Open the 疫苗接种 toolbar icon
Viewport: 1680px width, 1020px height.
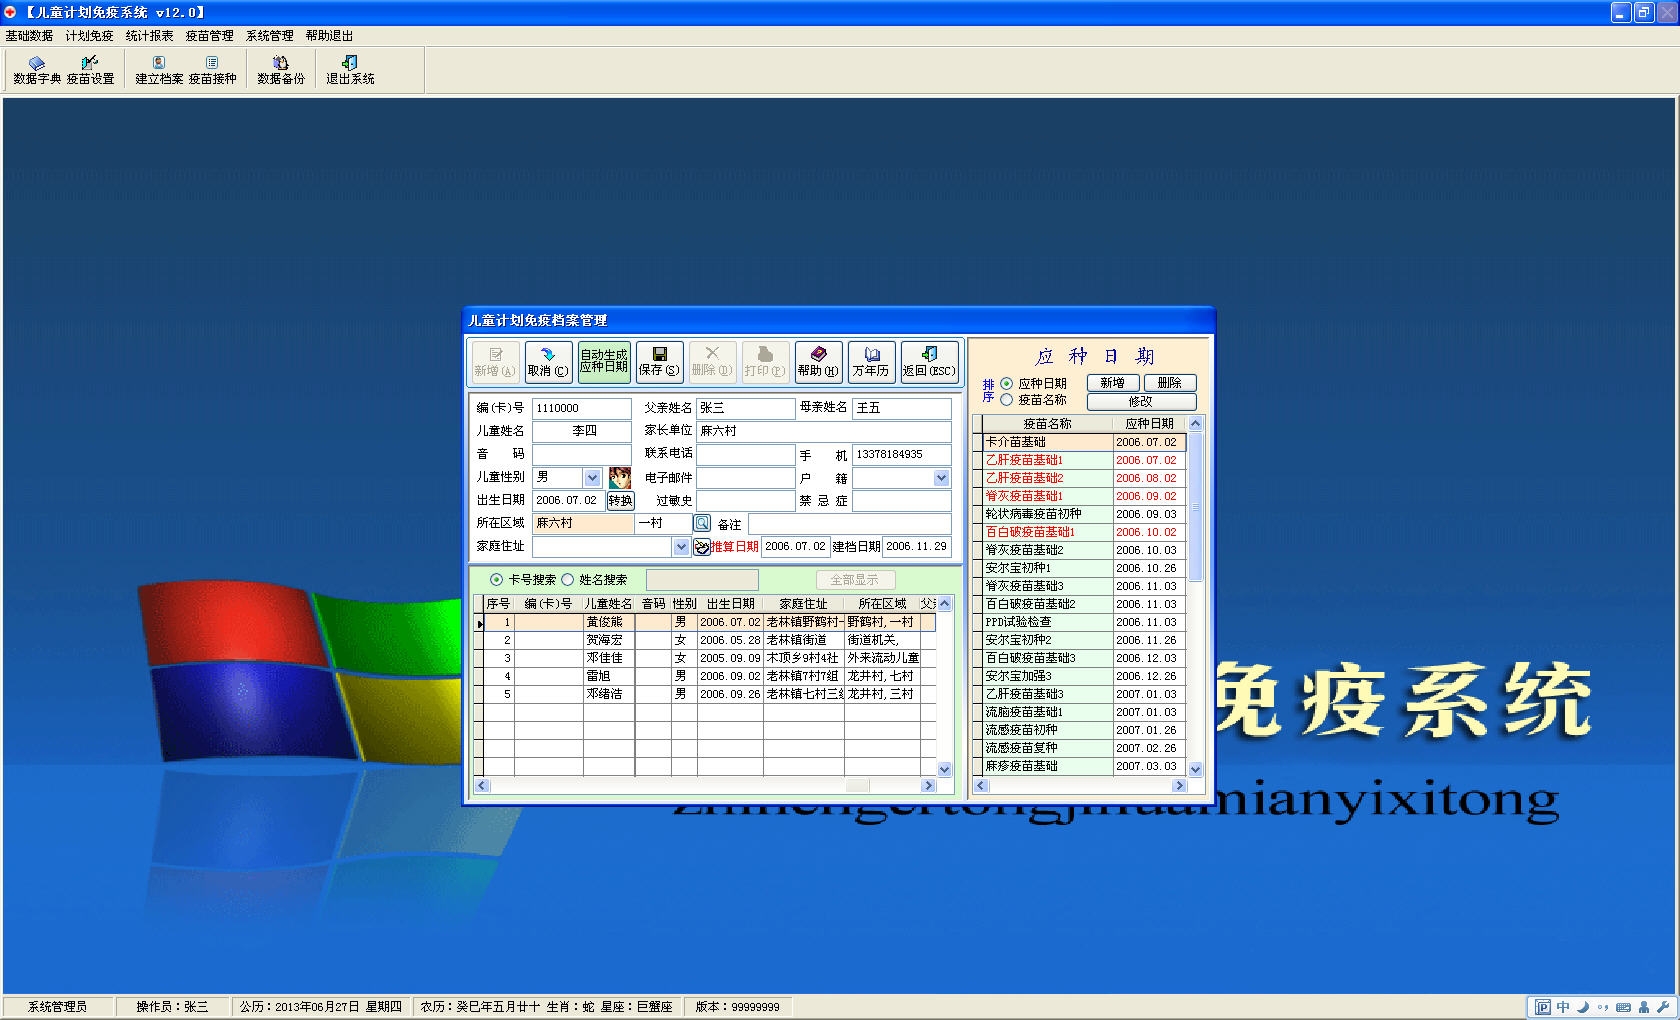212,70
